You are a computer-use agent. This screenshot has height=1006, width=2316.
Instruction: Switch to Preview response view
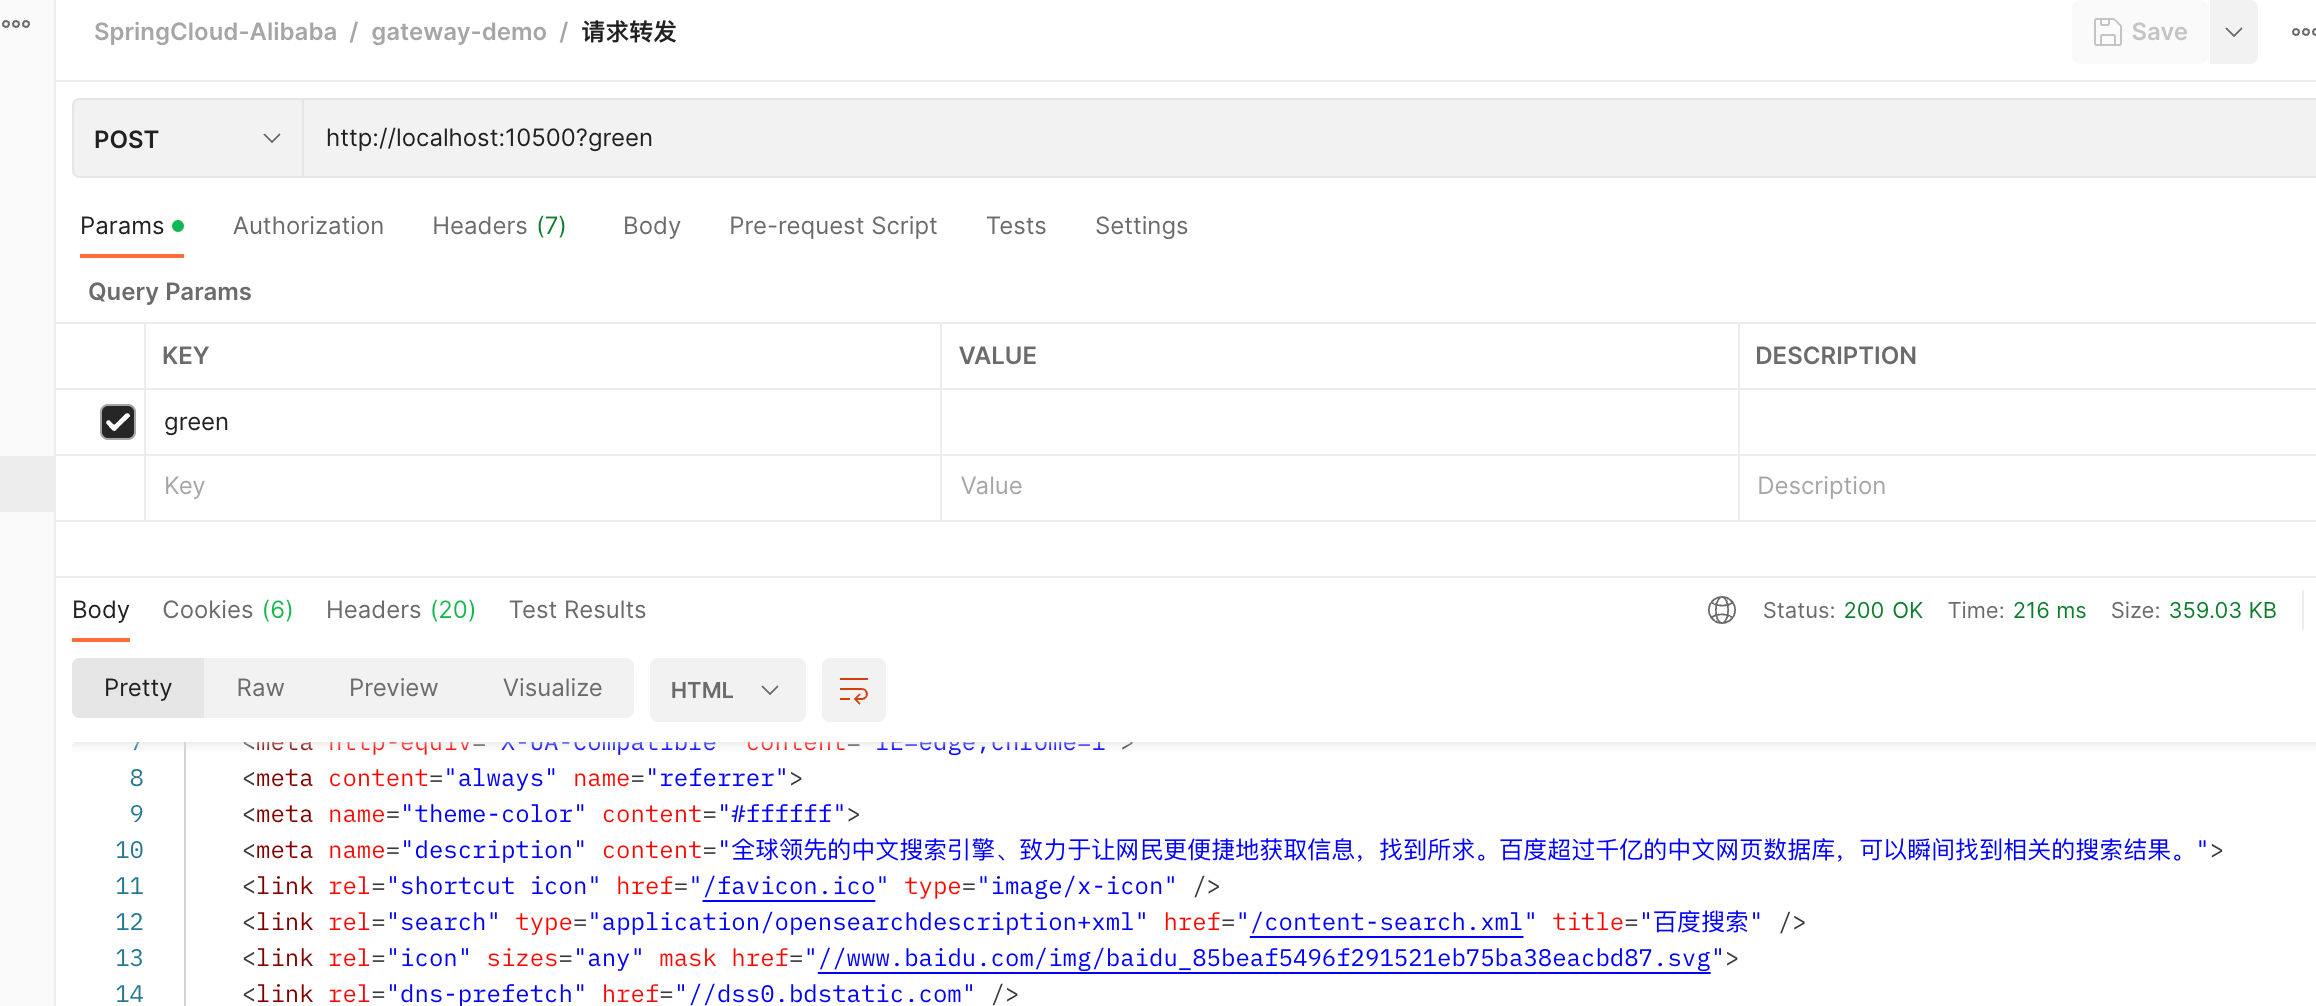tap(393, 688)
